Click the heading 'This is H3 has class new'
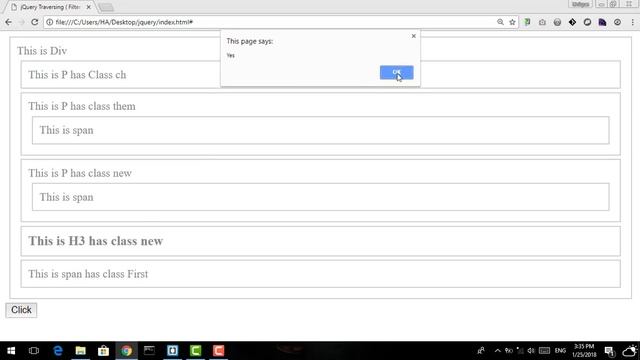The height and width of the screenshot is (360, 640). point(96,241)
